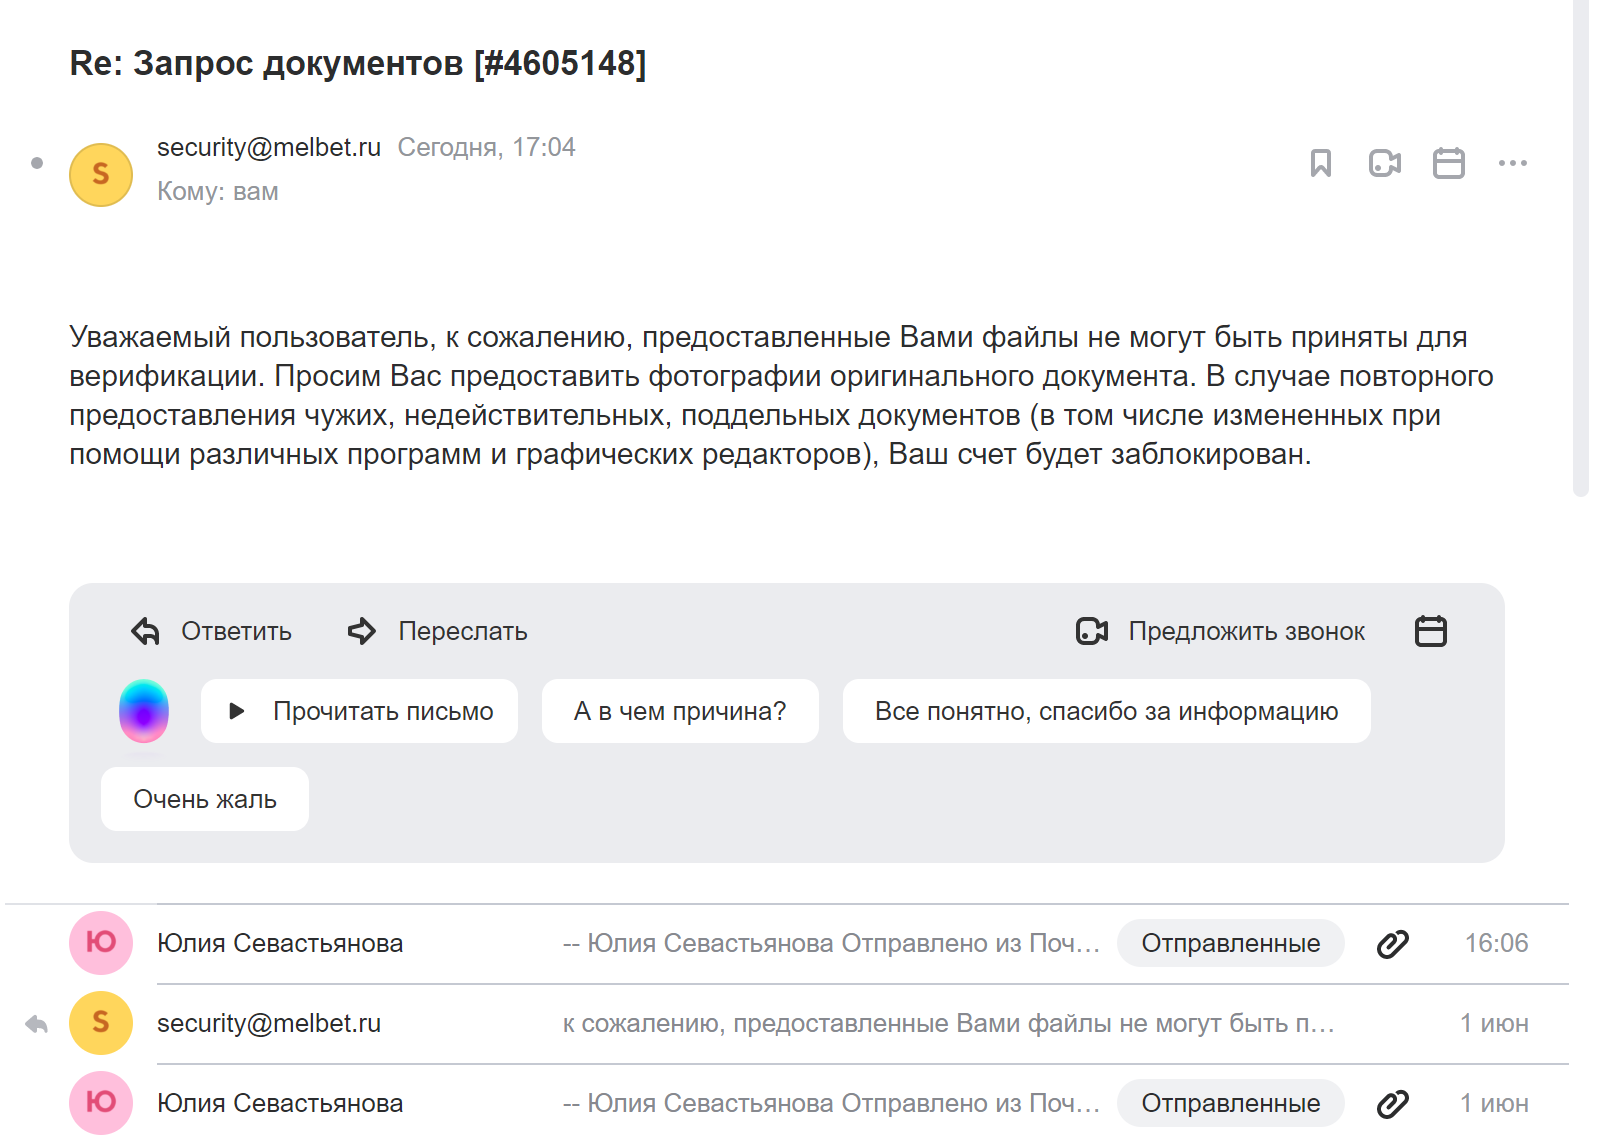
Task: Click the reply arrow icon beside Ответить
Action: (x=146, y=631)
